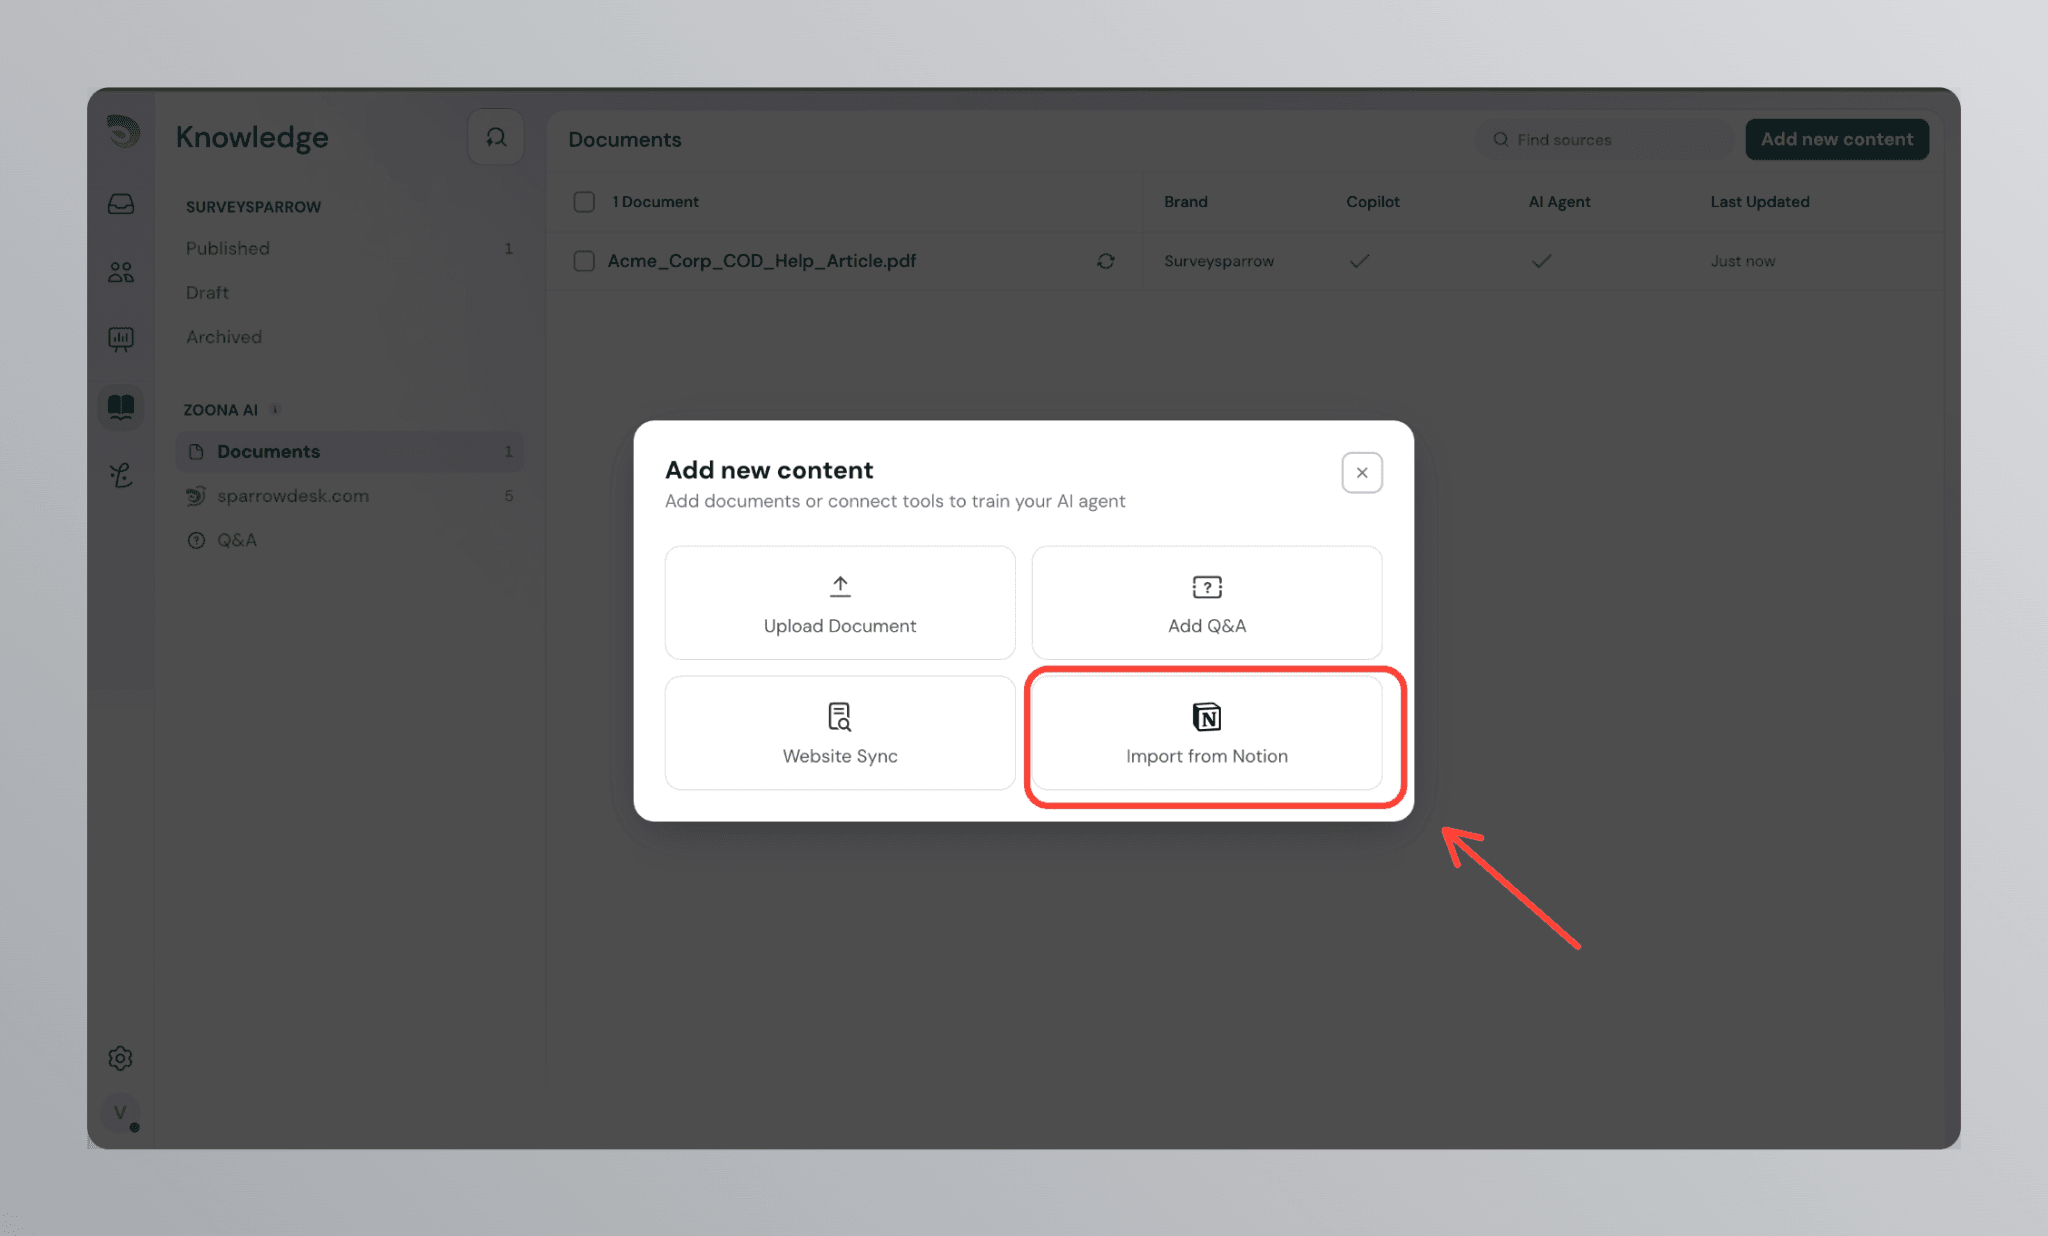Close the Add new content dialog
The width and height of the screenshot is (2048, 1236).
click(1362, 473)
